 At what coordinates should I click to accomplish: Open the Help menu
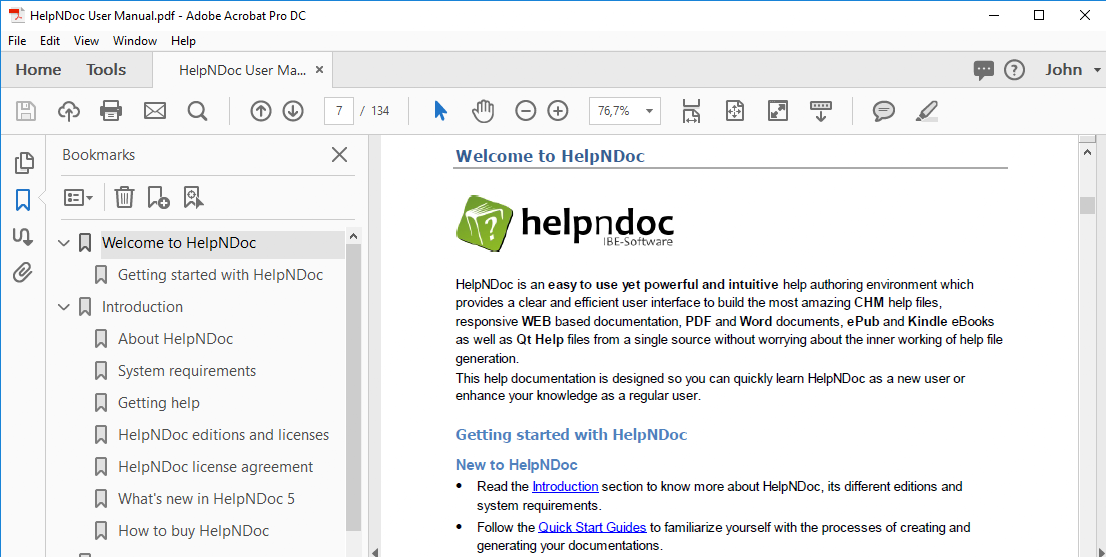click(183, 41)
